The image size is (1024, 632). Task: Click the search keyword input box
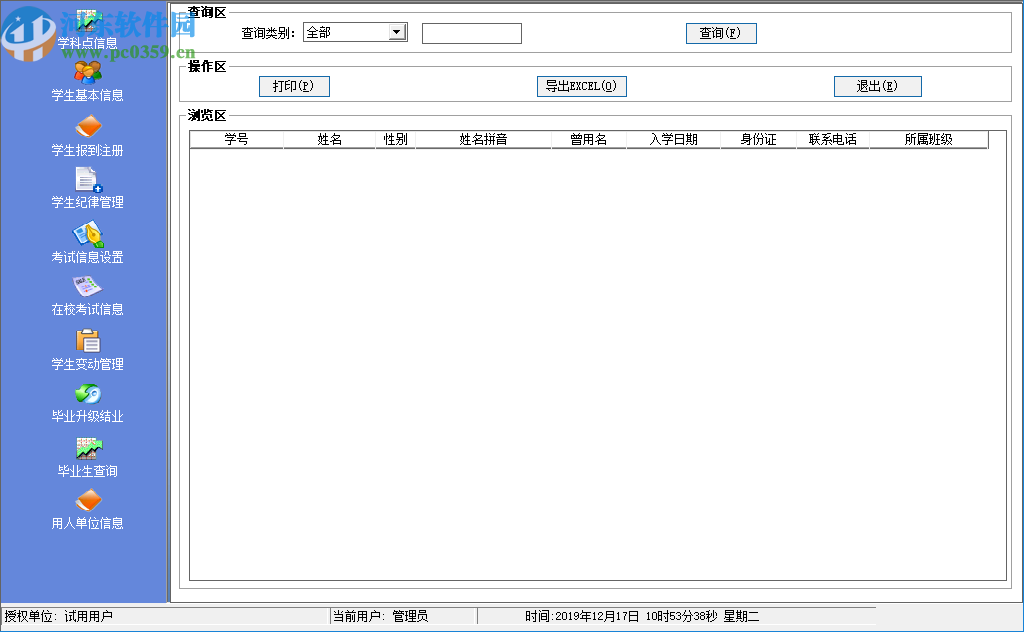tap(471, 33)
